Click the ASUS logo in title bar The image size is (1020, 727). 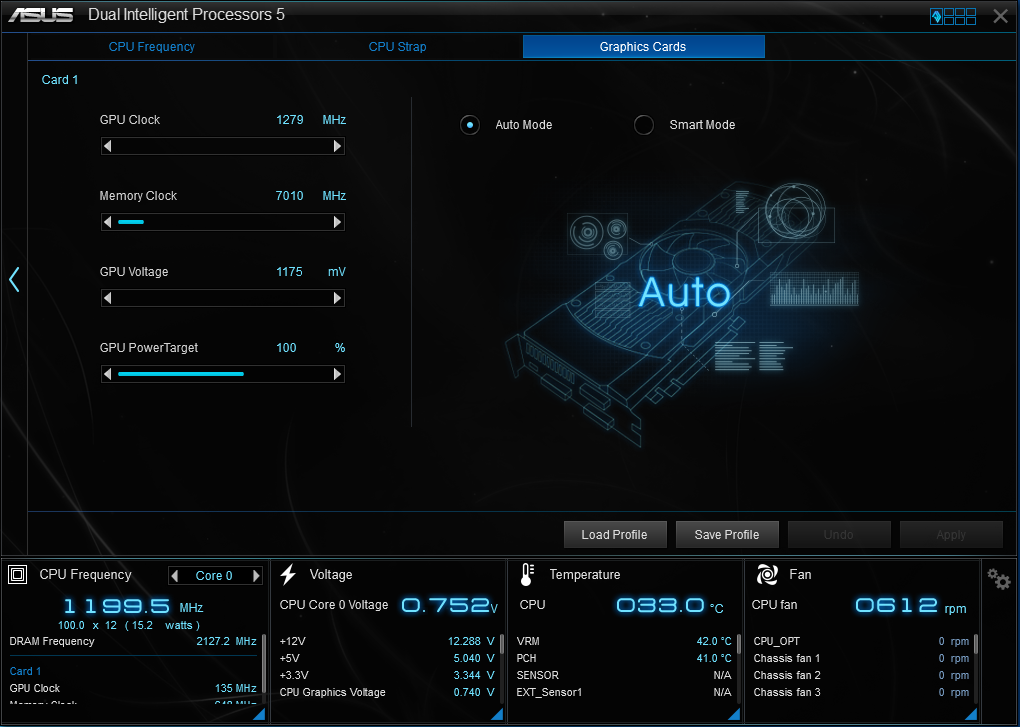click(x=40, y=14)
